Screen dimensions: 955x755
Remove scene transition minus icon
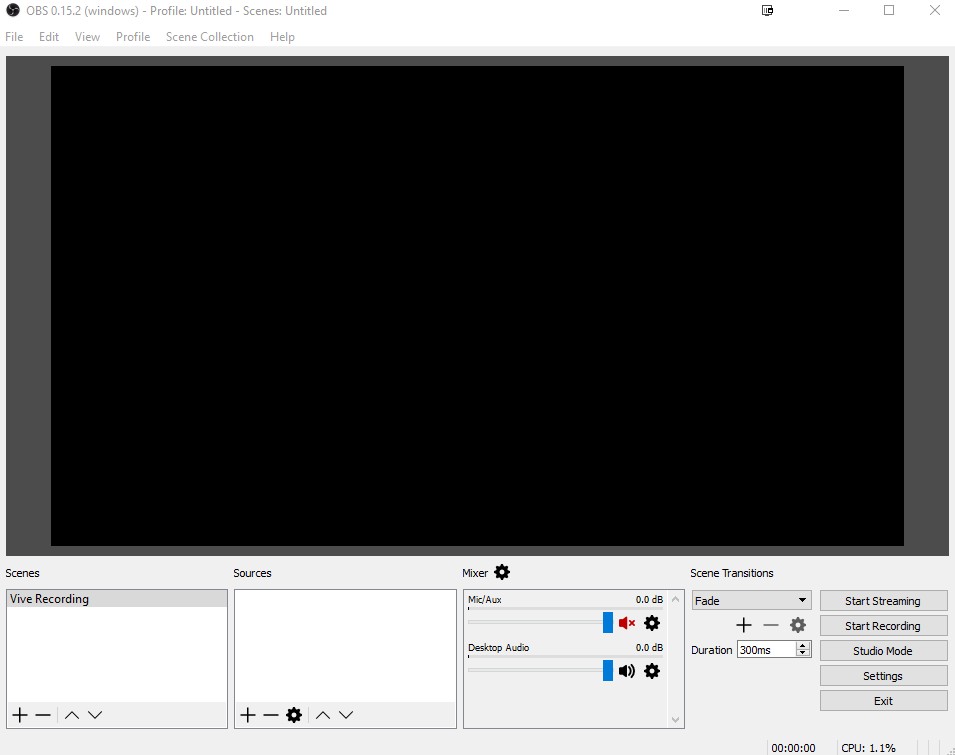771,625
